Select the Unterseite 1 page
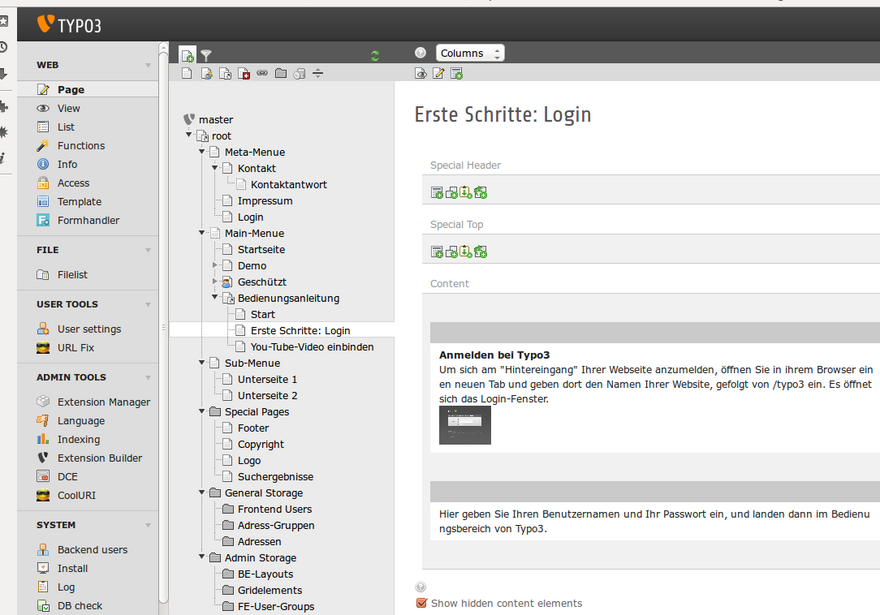 tap(267, 379)
